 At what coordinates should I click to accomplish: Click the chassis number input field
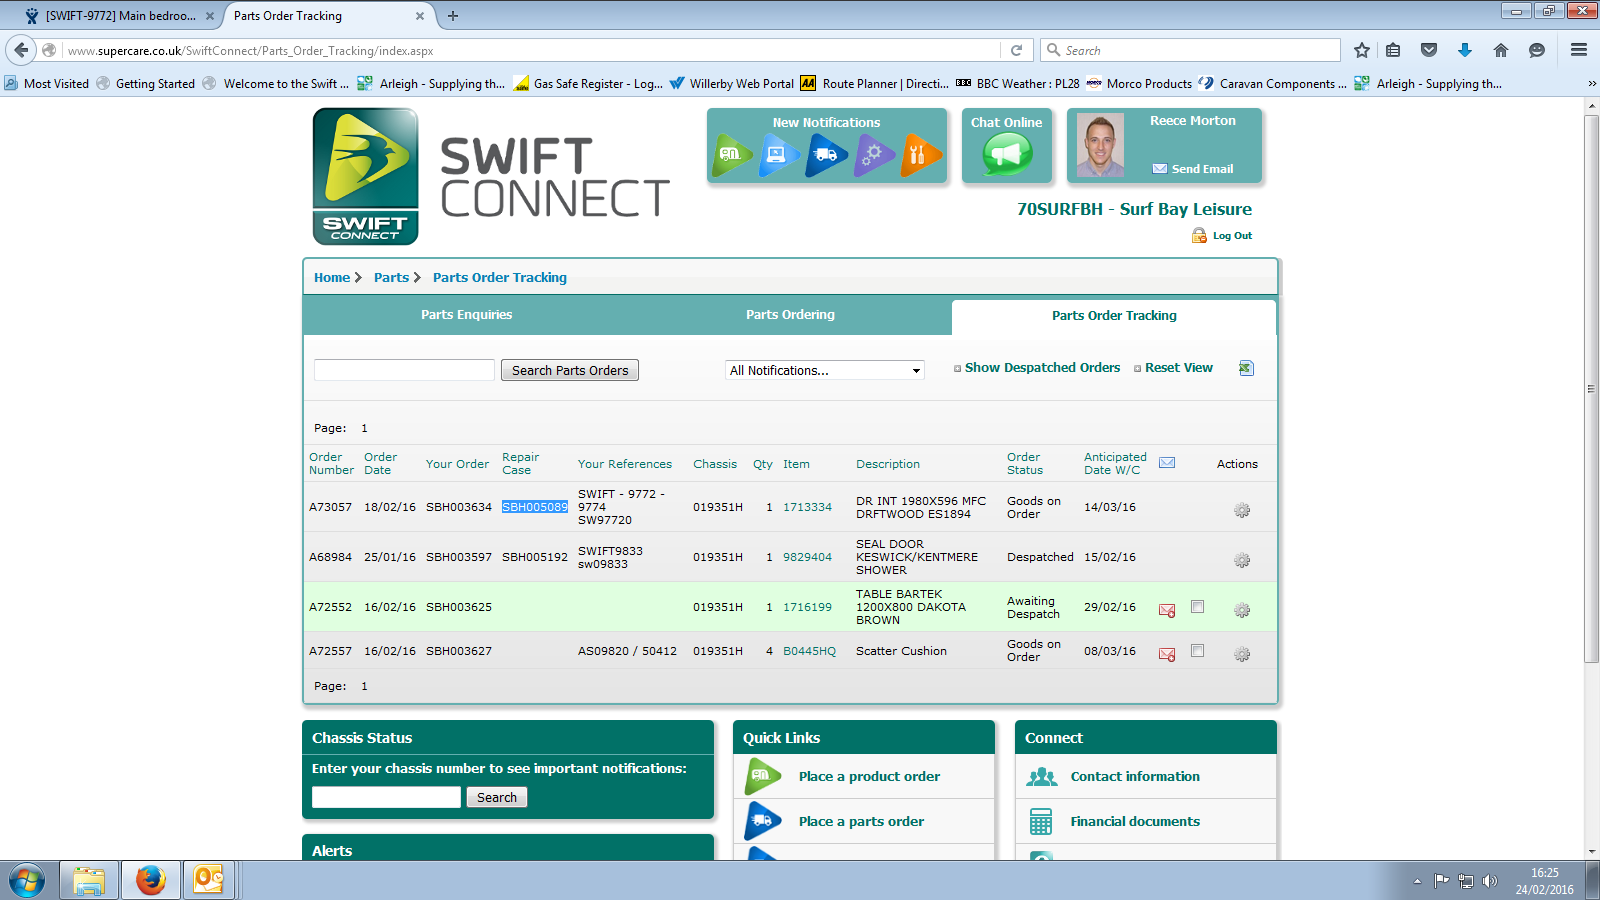[x=386, y=797]
